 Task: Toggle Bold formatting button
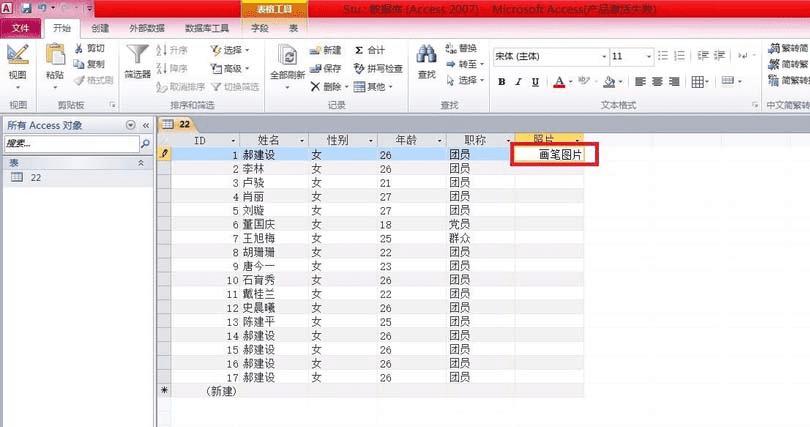pyautogui.click(x=502, y=82)
